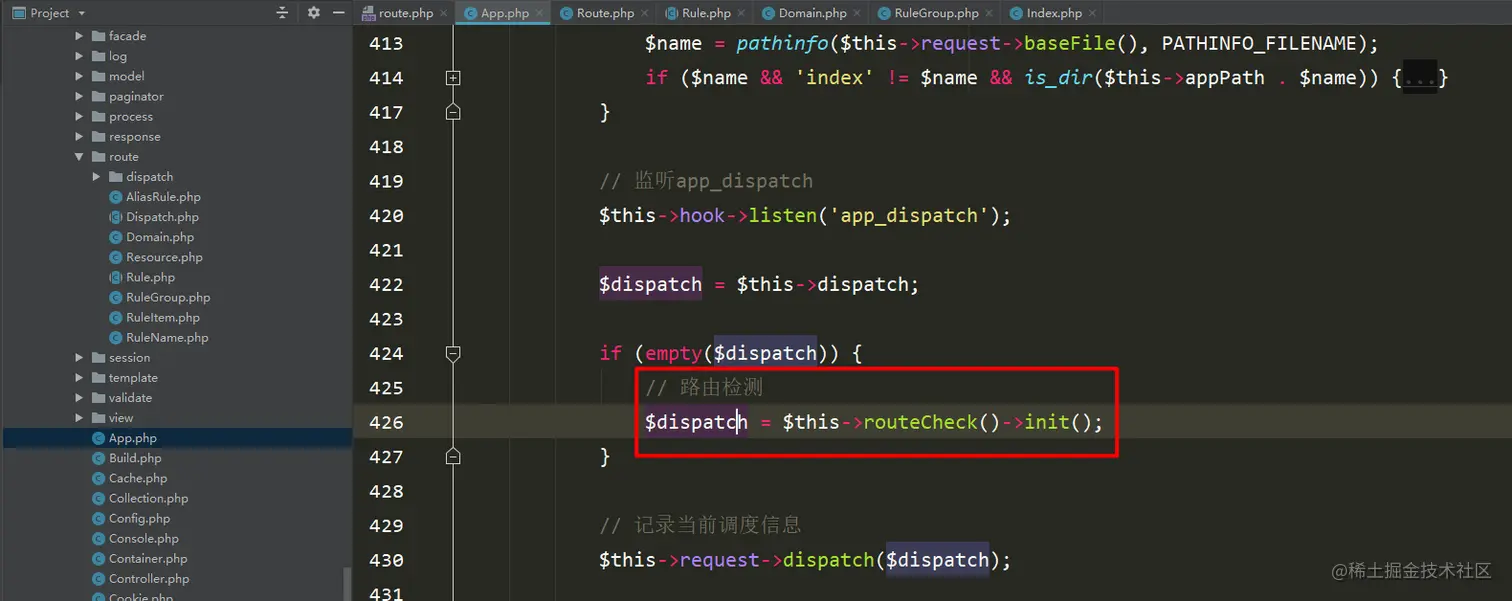
Task: Close the Rule.php tab
Action: click(742, 13)
